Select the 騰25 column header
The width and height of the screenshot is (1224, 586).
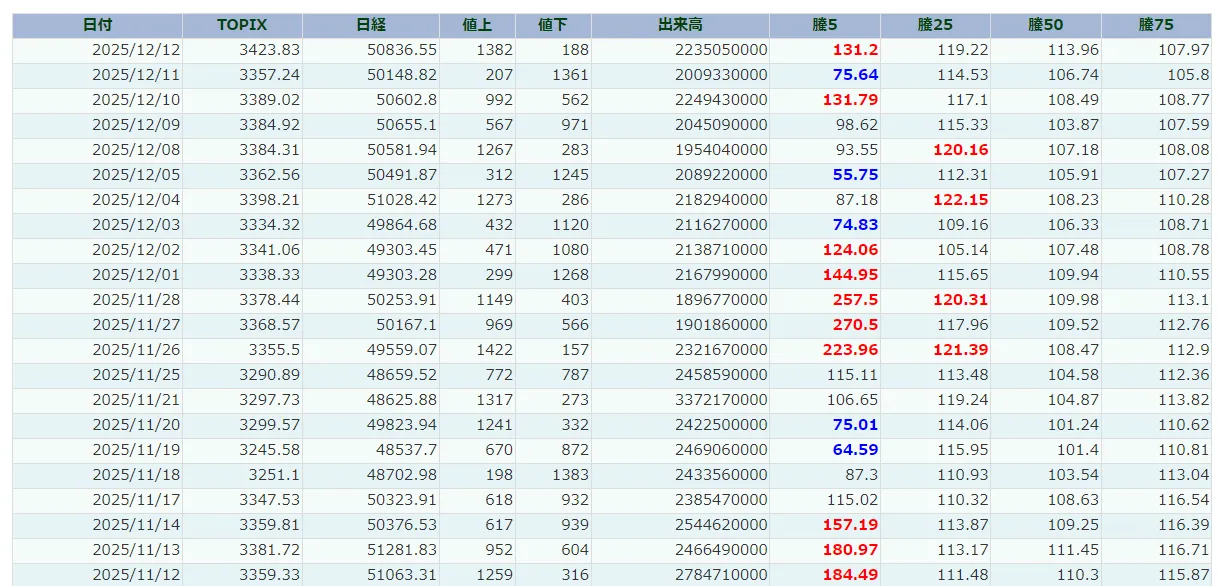pos(935,25)
